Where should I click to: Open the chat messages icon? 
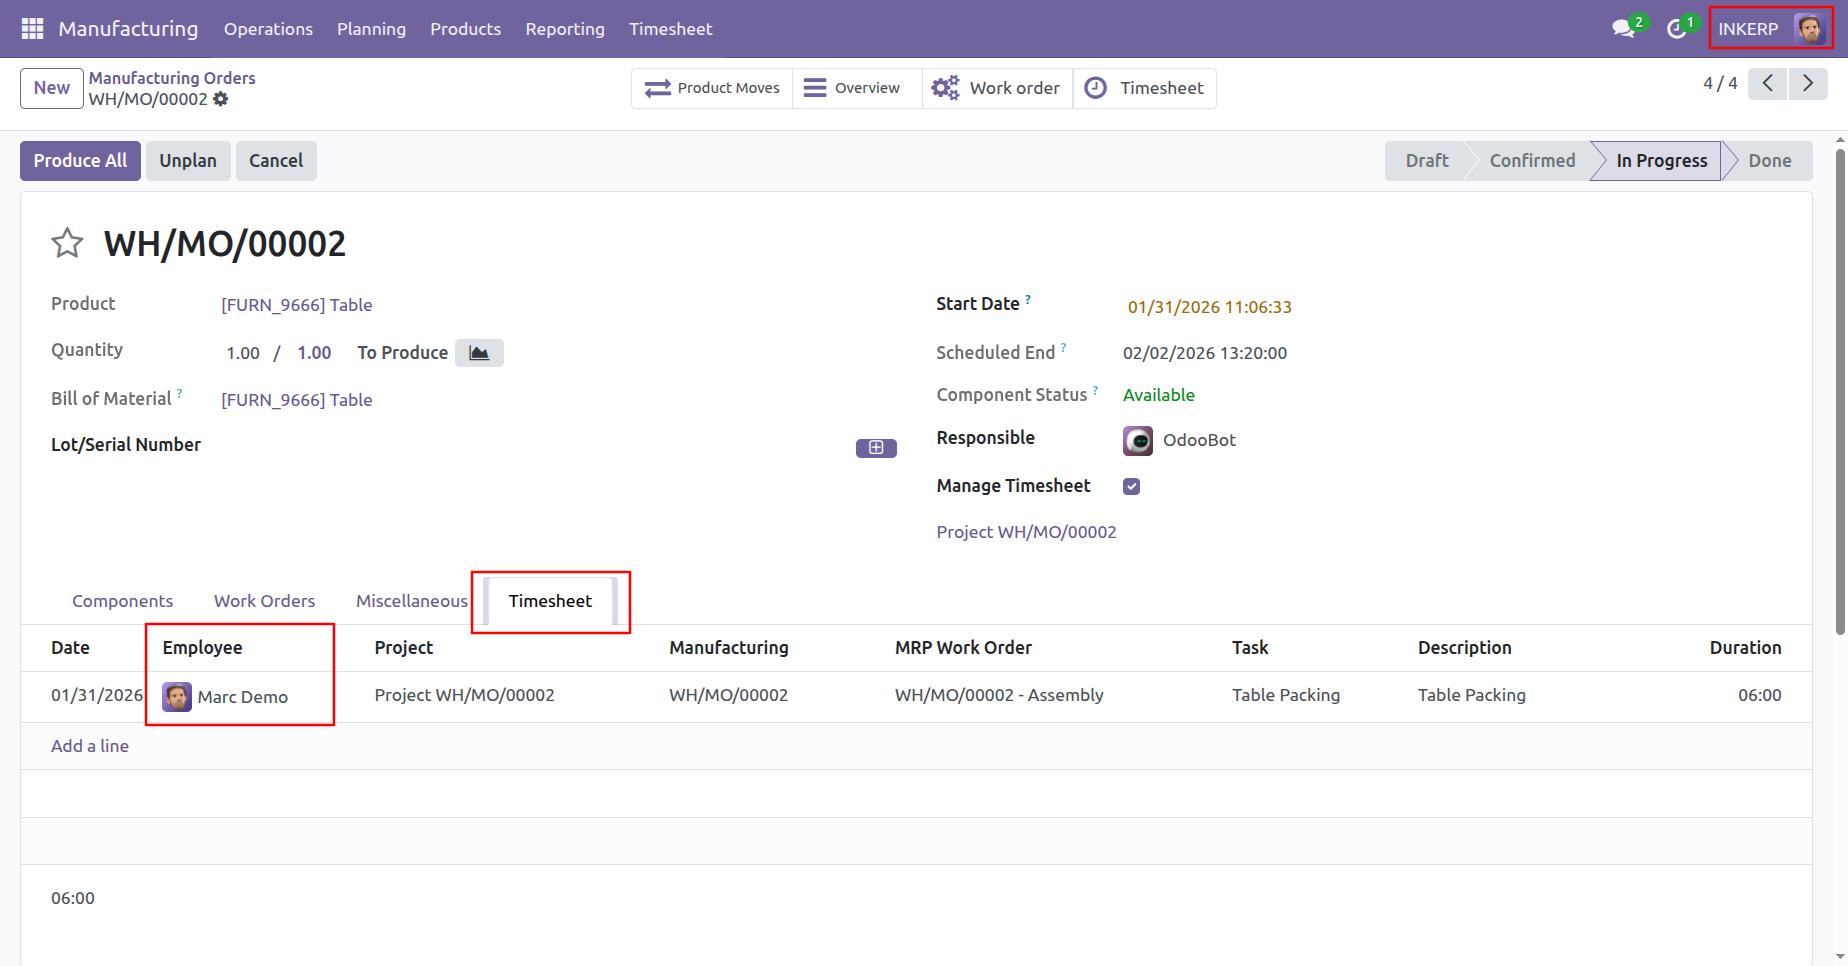pyautogui.click(x=1624, y=29)
